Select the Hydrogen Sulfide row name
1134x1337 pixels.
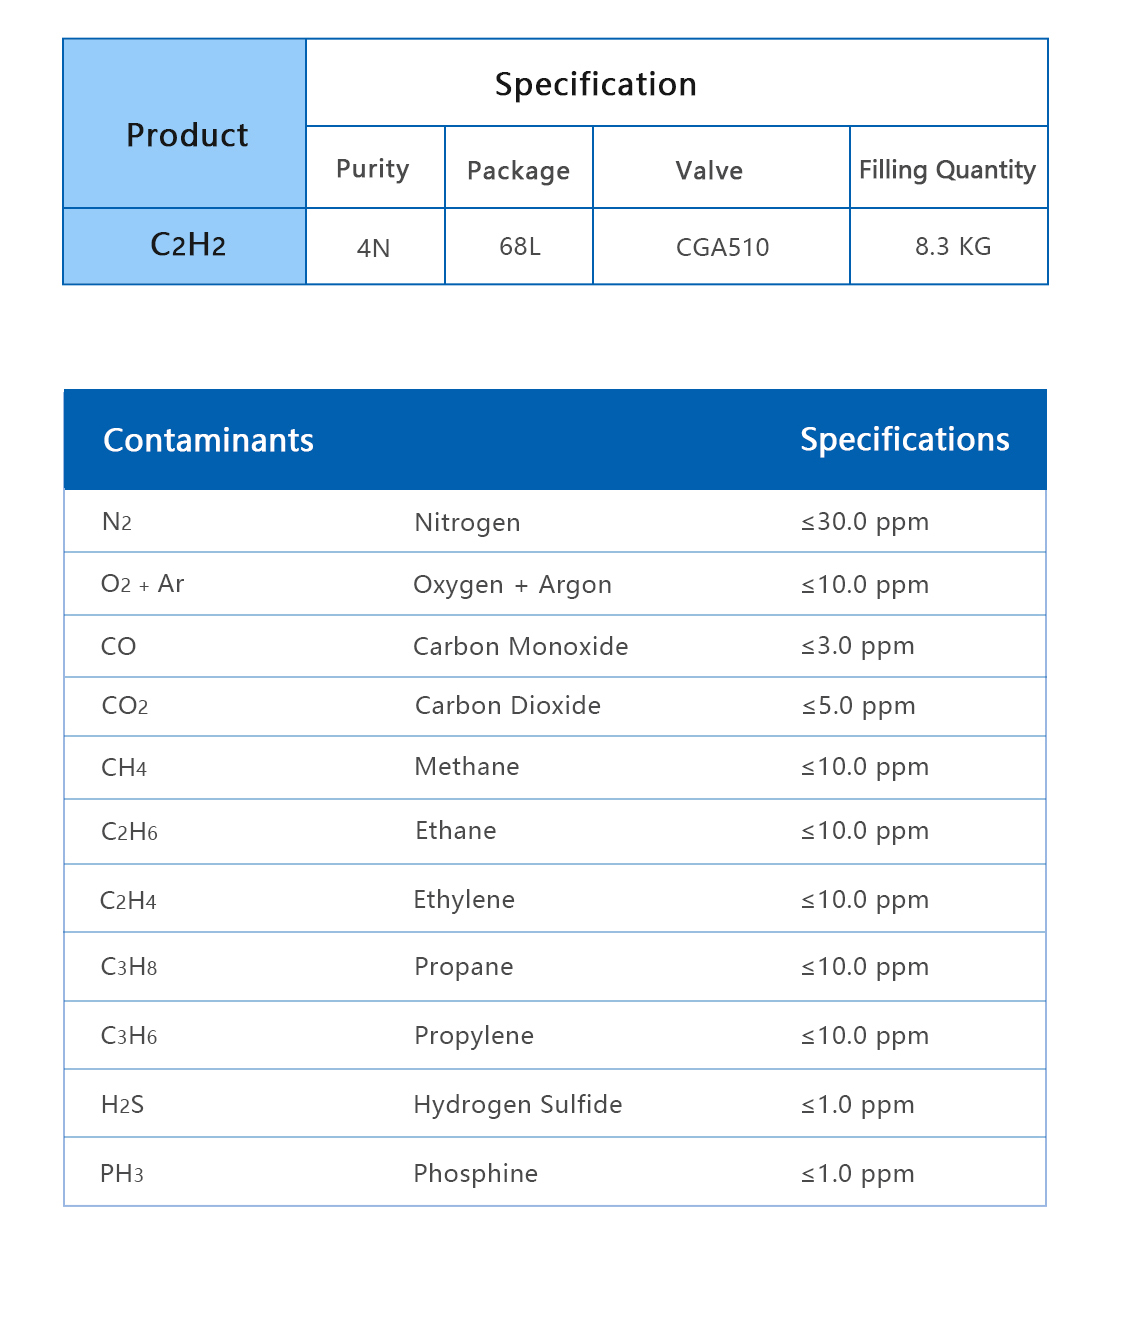[x=517, y=1105]
